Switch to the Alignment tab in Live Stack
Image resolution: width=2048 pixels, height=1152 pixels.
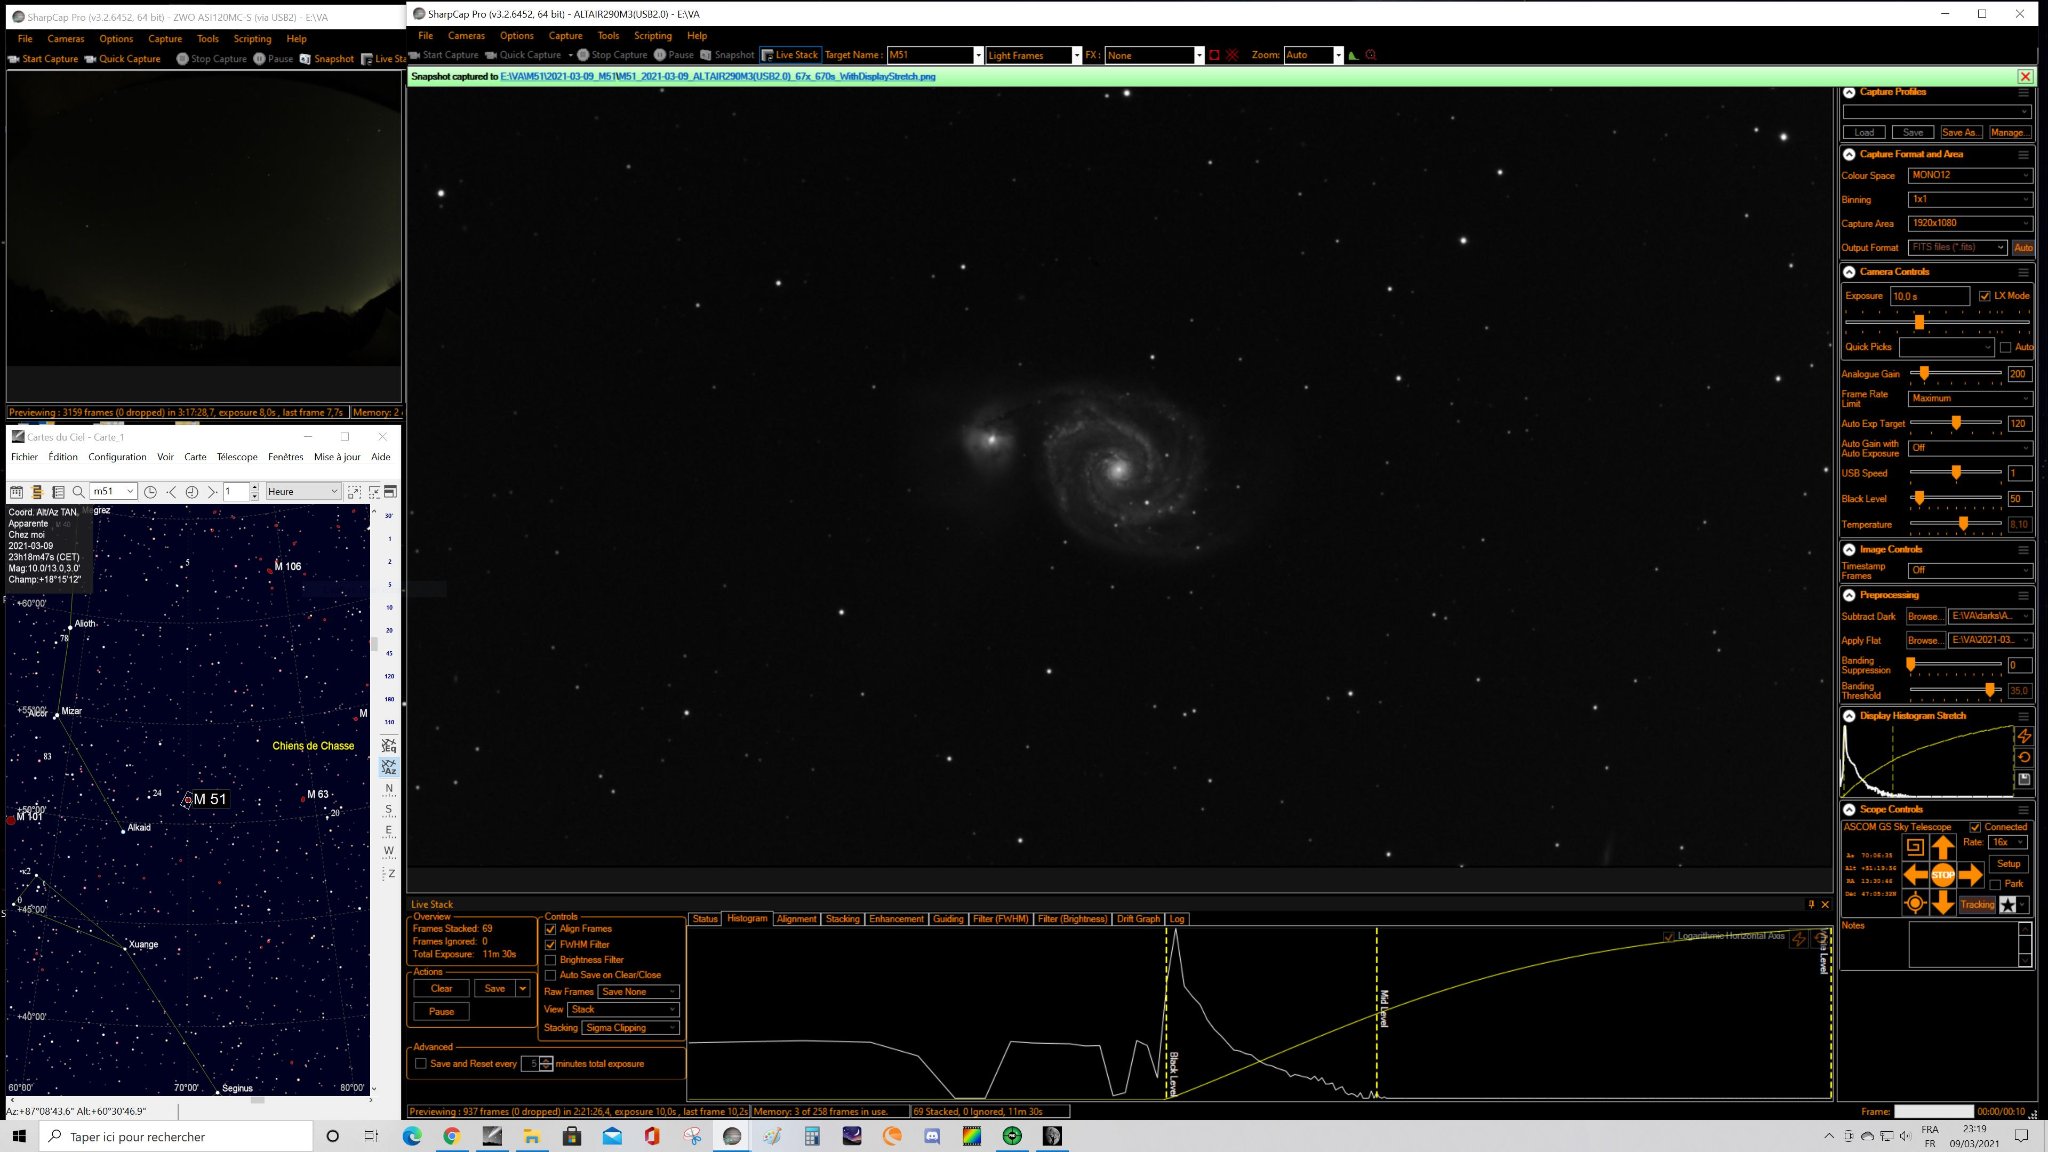click(796, 919)
